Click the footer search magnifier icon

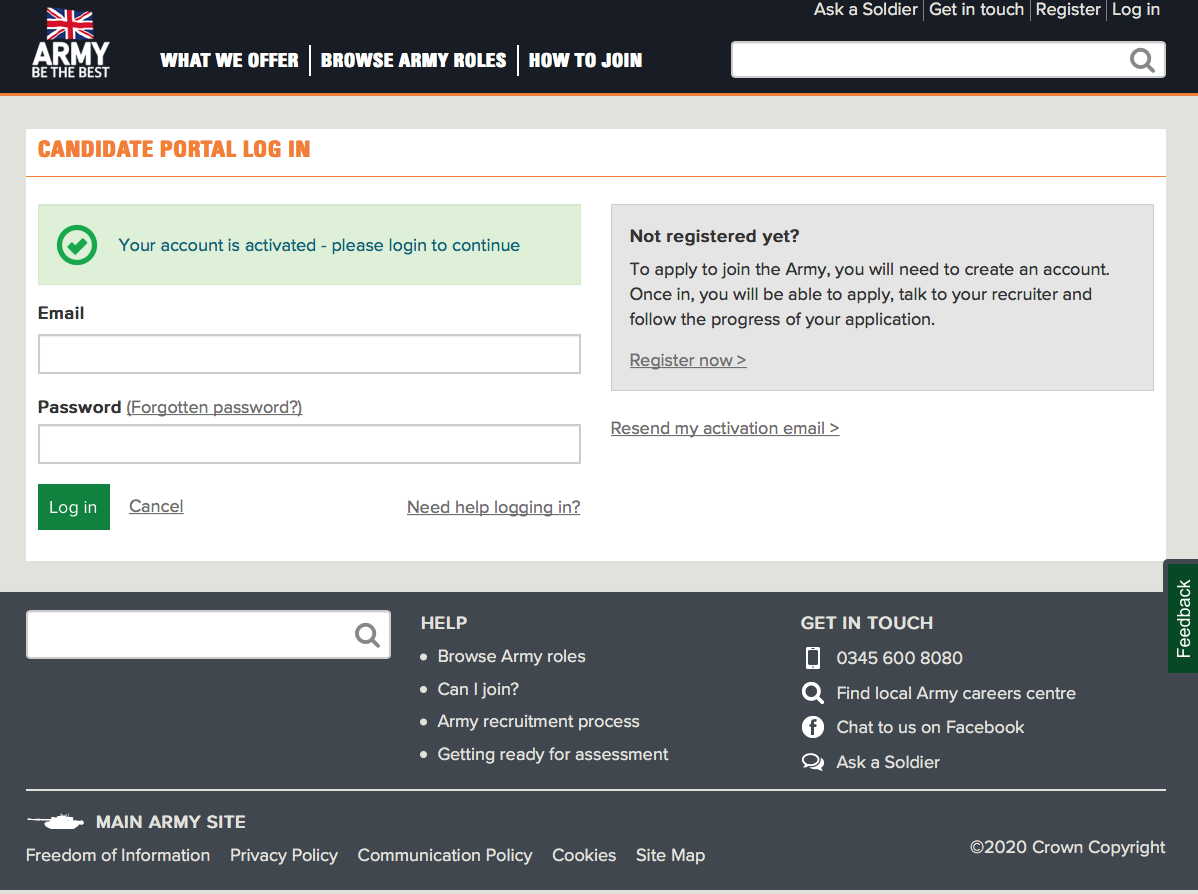pos(367,635)
